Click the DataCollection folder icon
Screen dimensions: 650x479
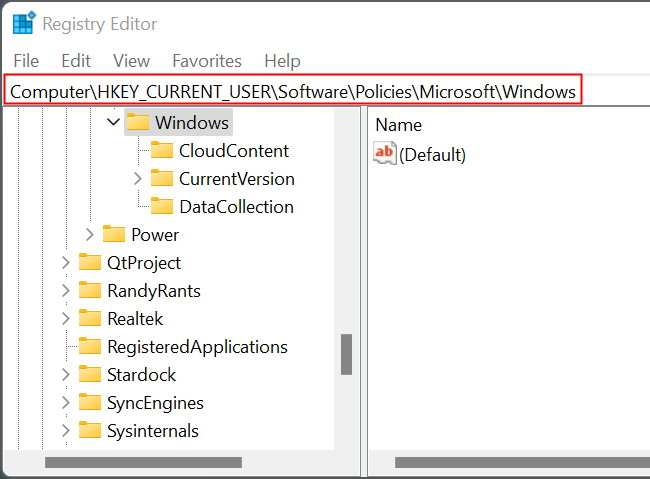point(162,207)
